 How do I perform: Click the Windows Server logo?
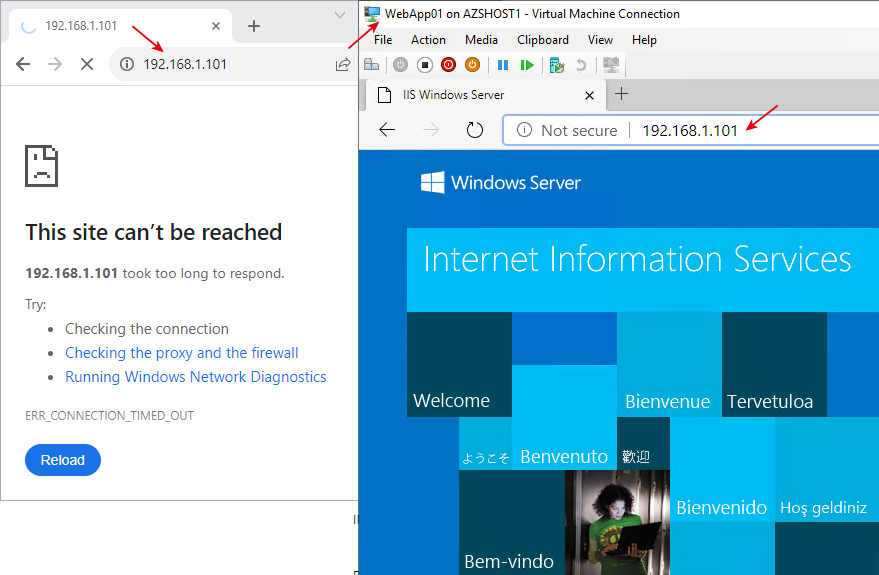pos(501,183)
